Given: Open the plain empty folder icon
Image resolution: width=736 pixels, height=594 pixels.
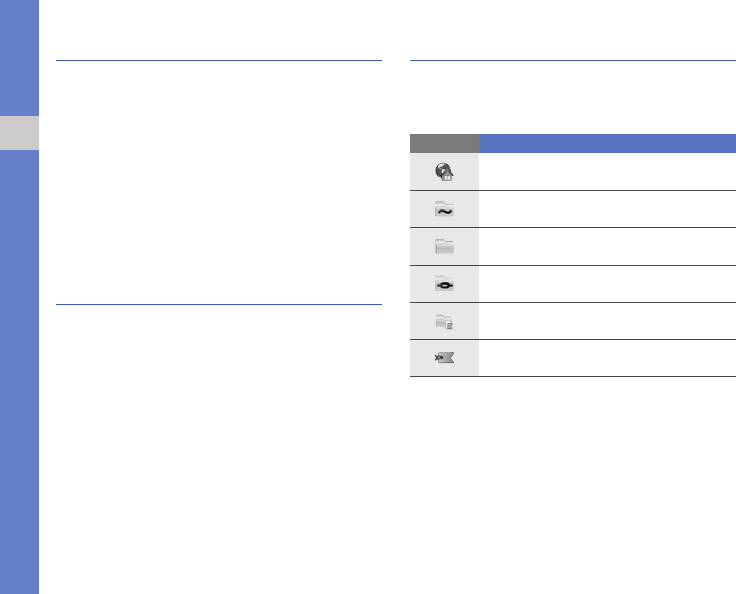Looking at the screenshot, I should click(444, 246).
